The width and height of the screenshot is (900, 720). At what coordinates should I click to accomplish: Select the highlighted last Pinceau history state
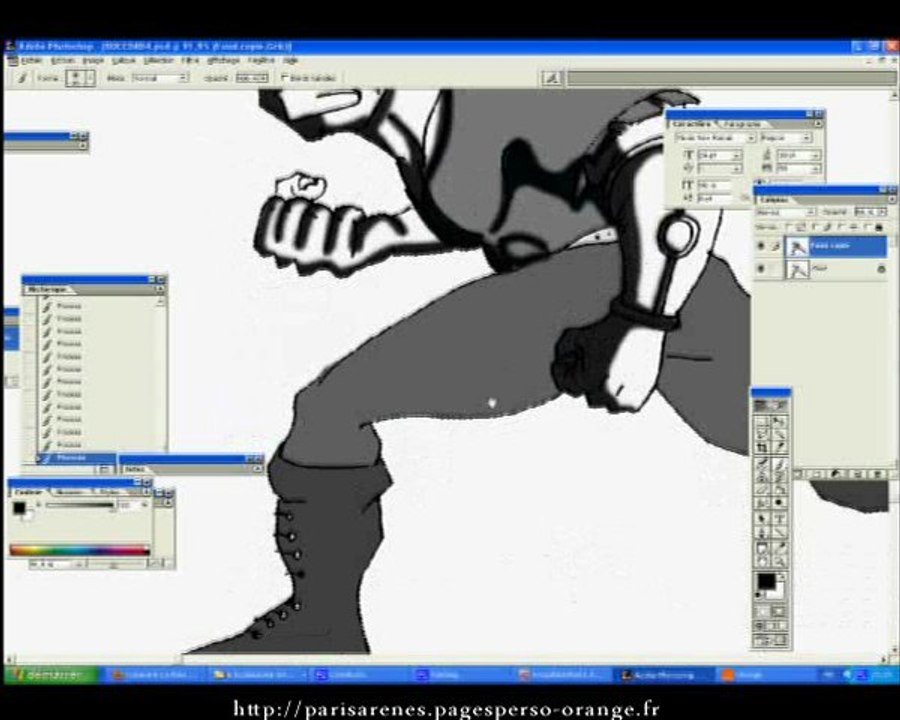click(76, 458)
